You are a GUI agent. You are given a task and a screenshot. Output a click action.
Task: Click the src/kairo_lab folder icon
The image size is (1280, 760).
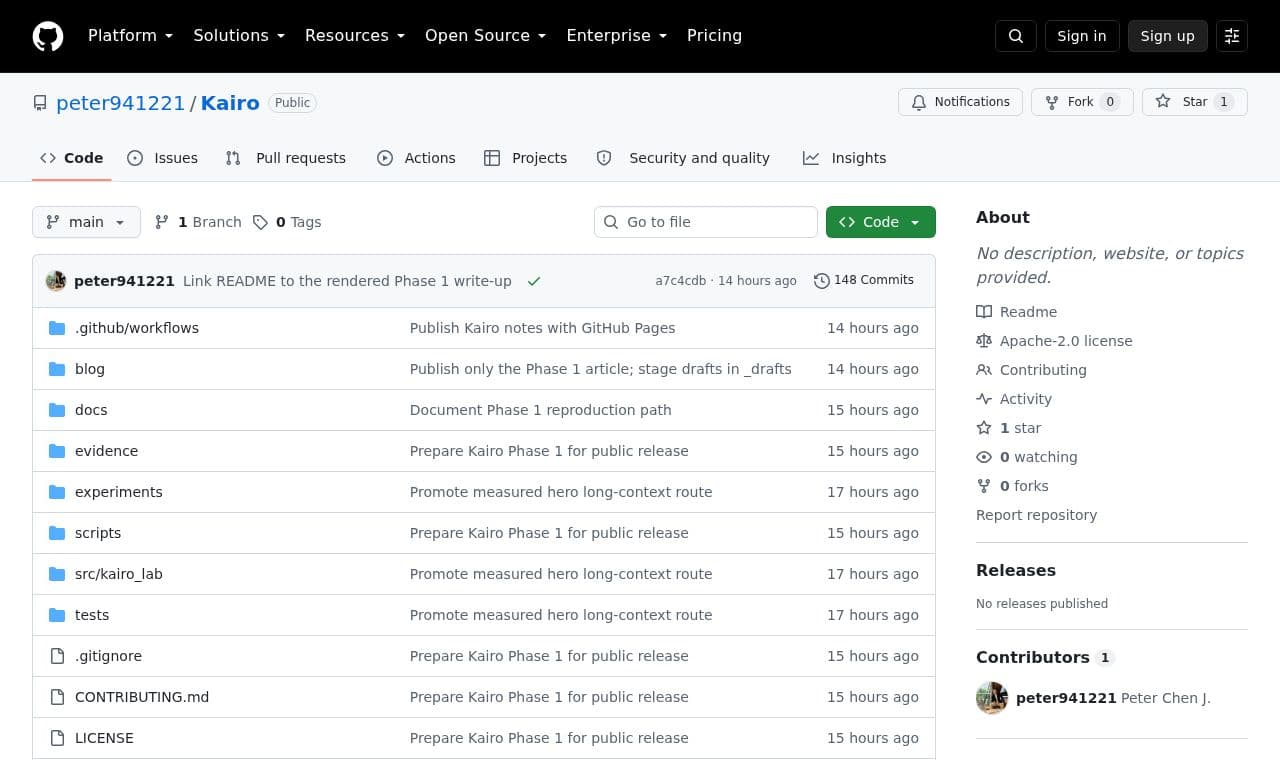57,574
